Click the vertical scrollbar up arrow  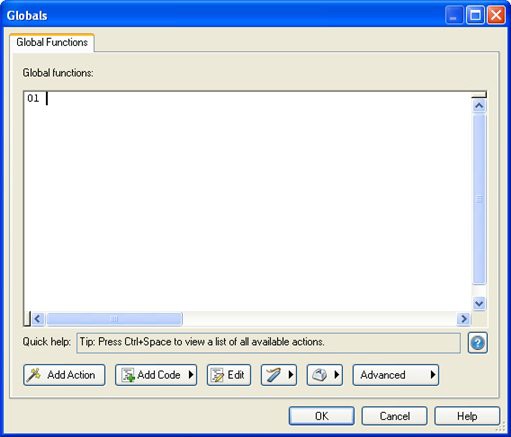479,106
